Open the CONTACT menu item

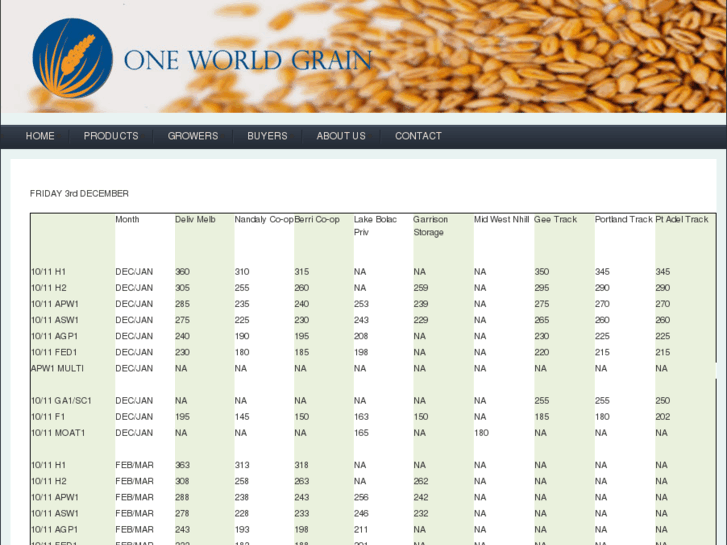[418, 136]
